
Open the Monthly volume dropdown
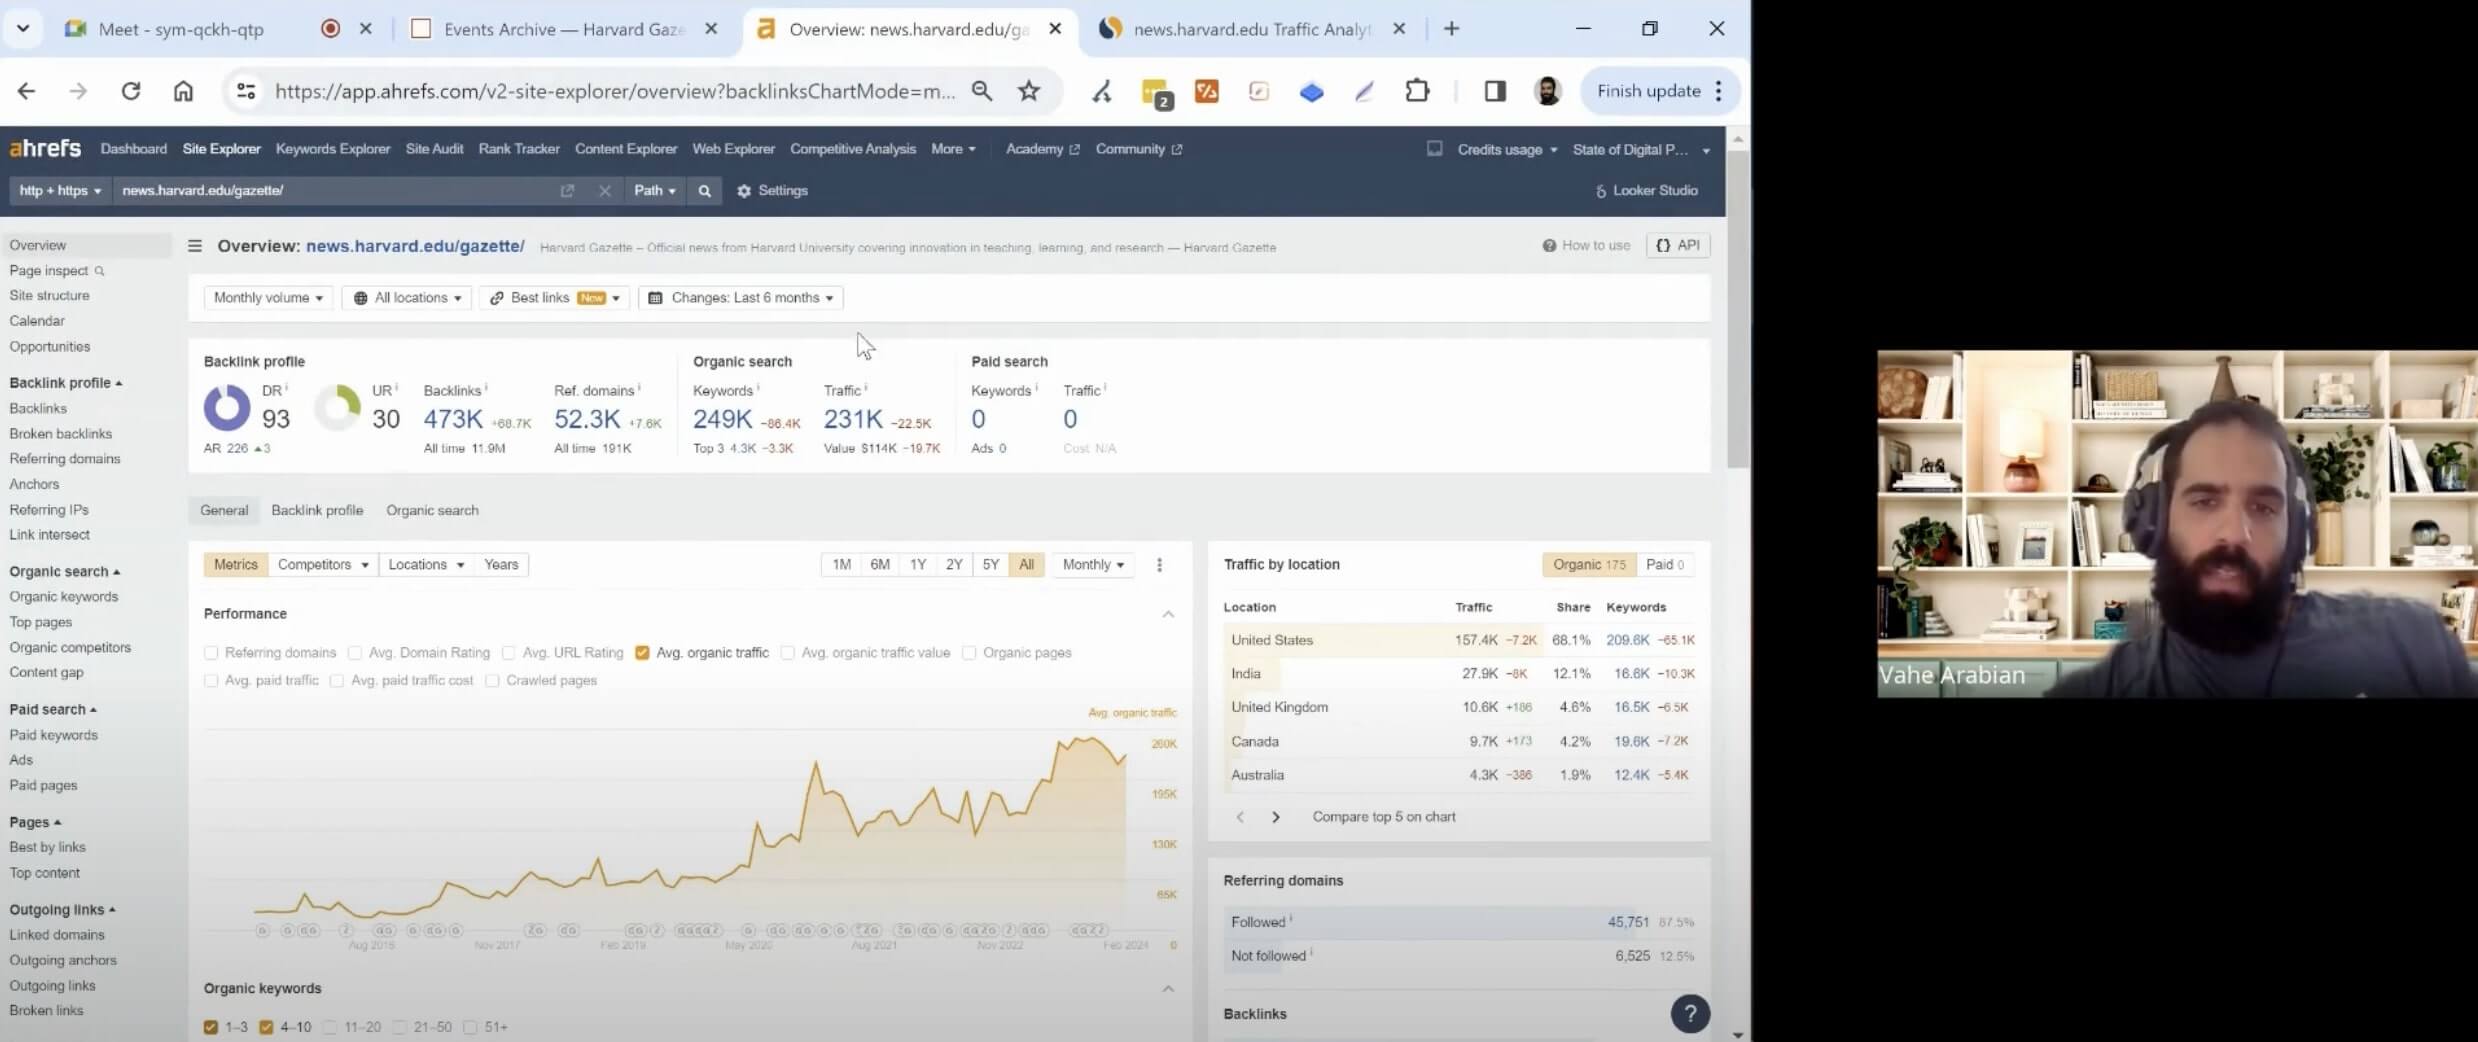[x=268, y=298]
